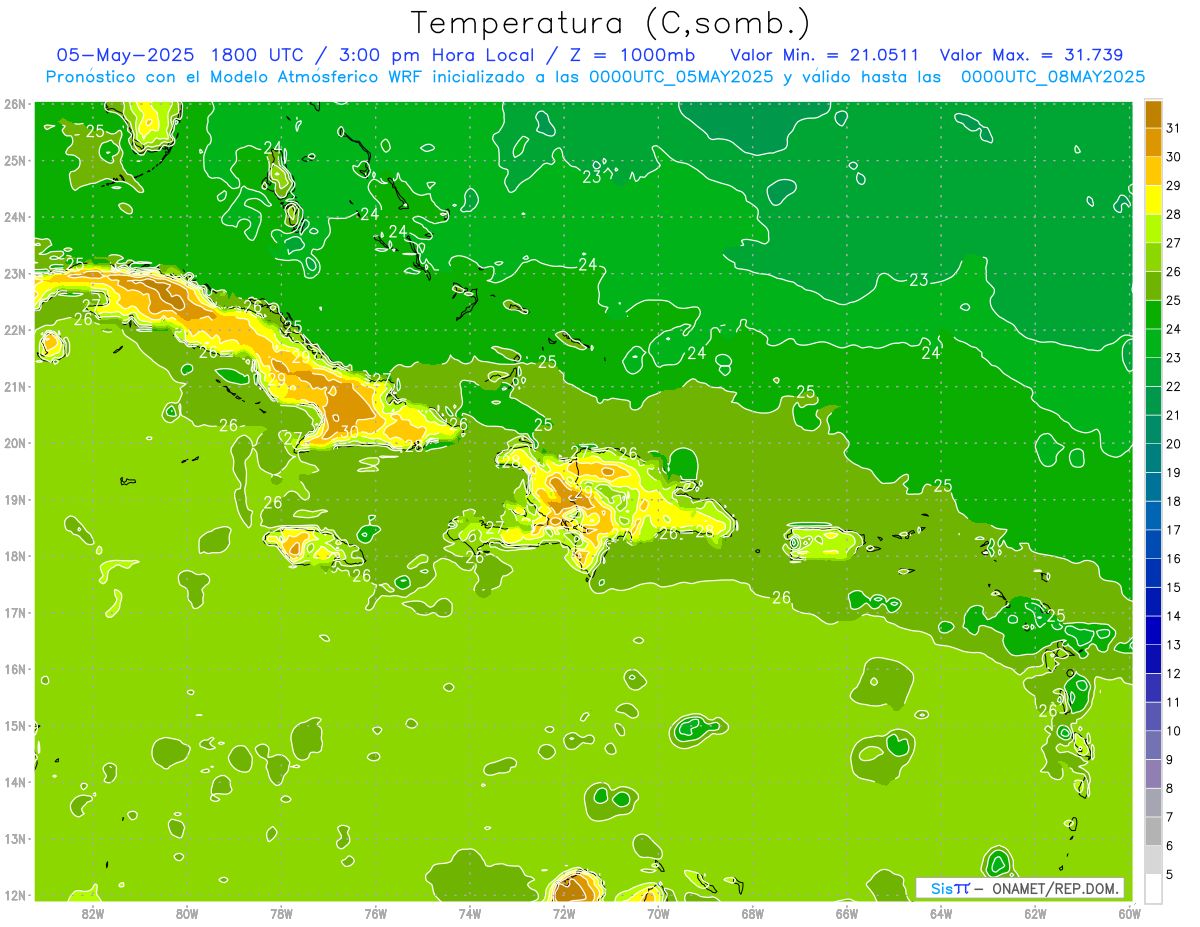The width and height of the screenshot is (1200, 927).
Task: Pick the light gray swatch between 5 and 6
Action: click(x=1153, y=860)
